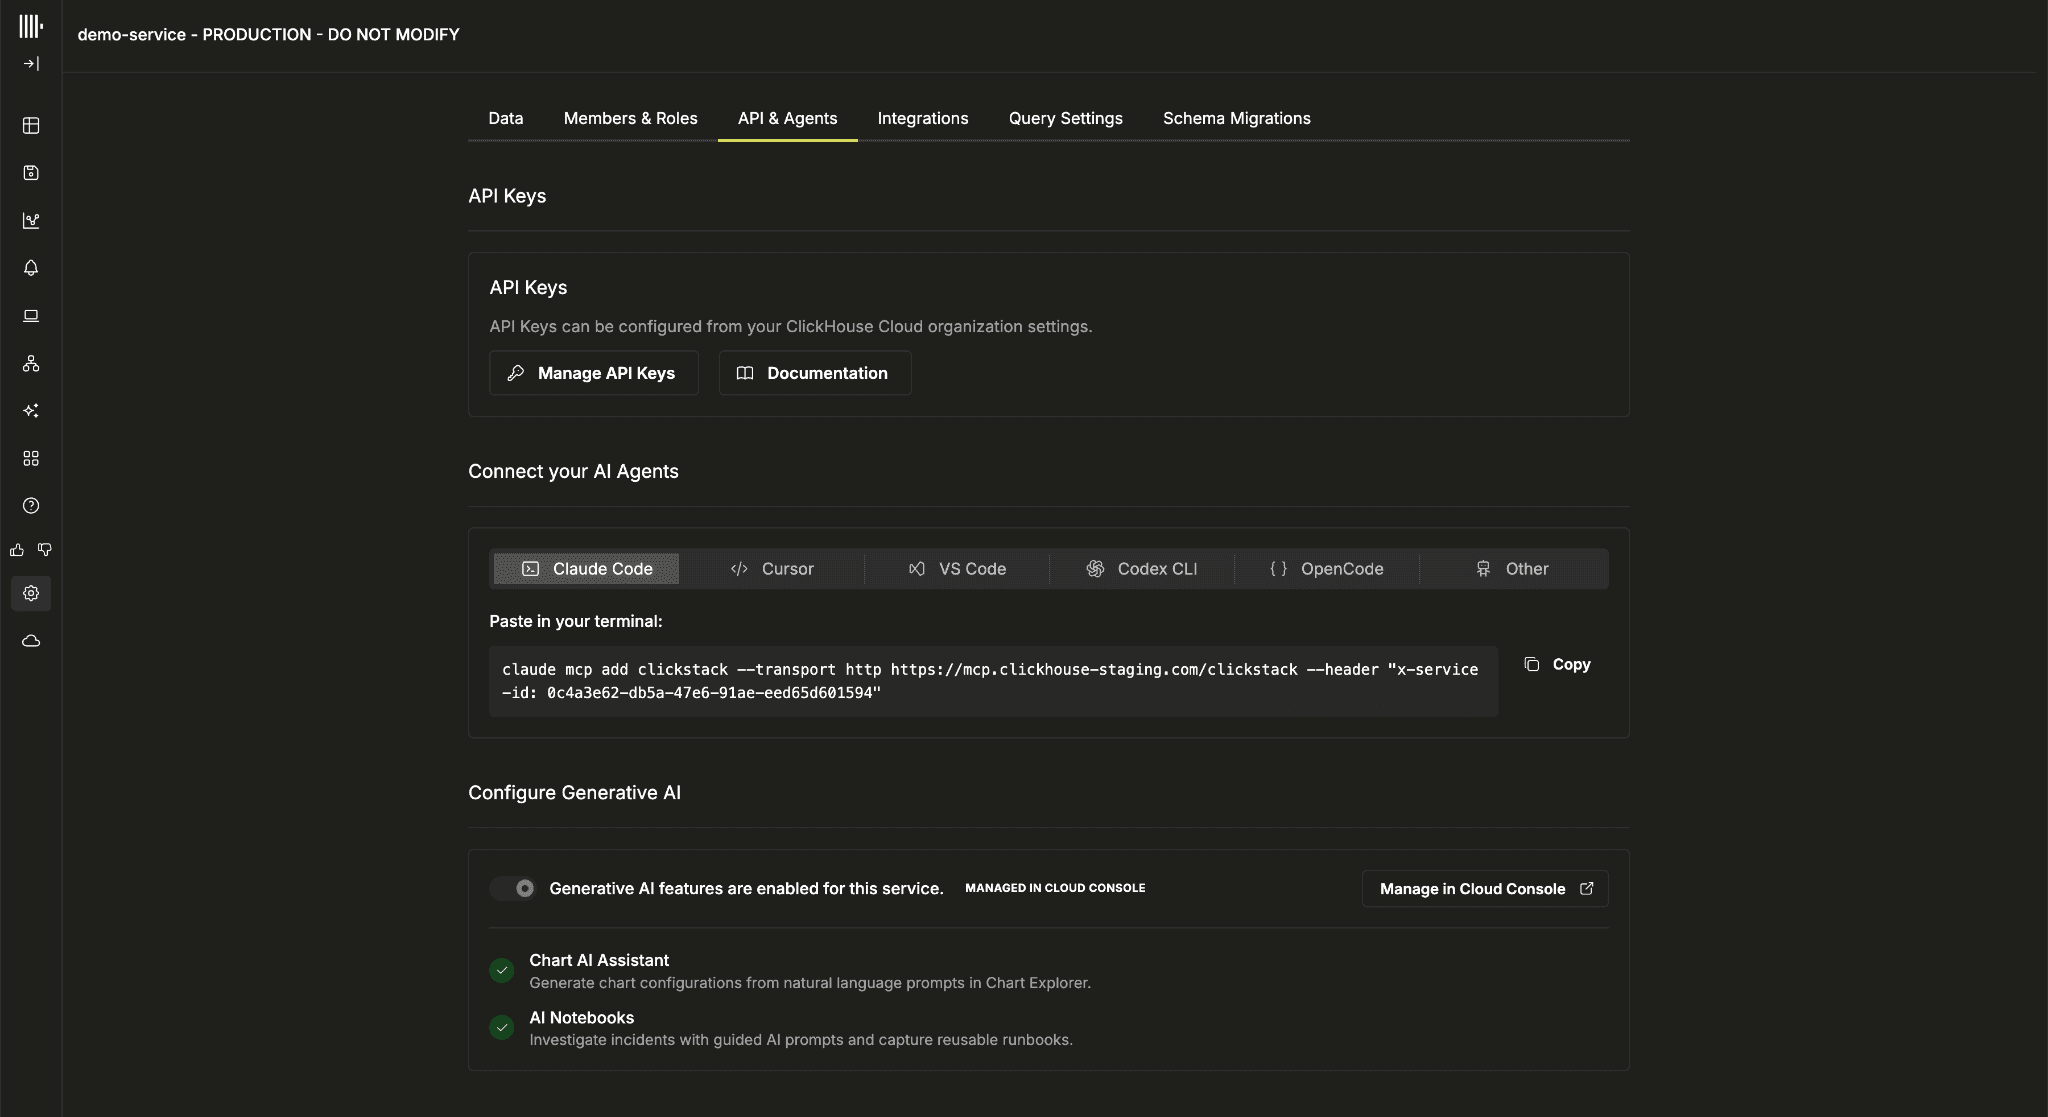
Task: Click the Configure Generative AI heading
Action: click(574, 793)
